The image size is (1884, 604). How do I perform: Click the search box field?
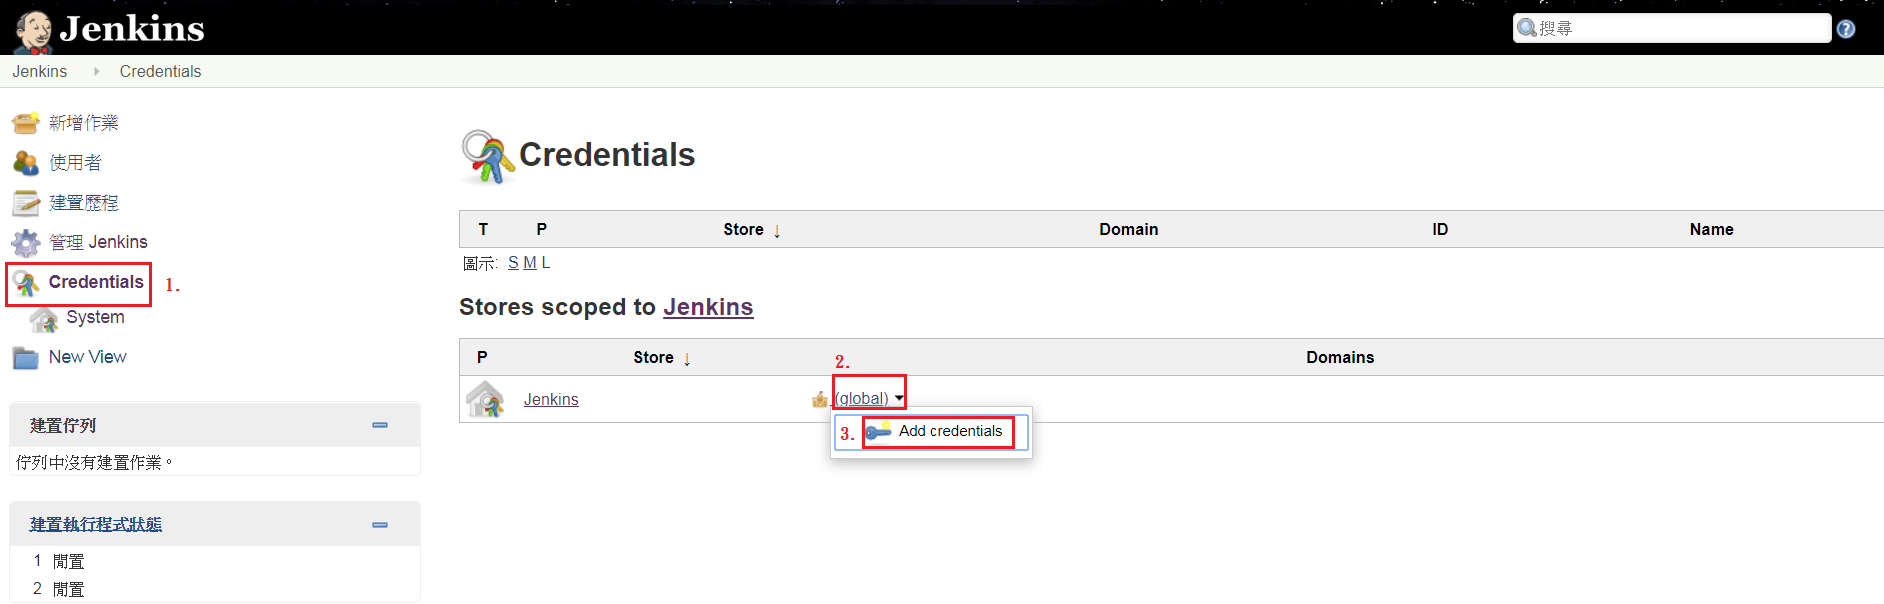click(x=1672, y=28)
